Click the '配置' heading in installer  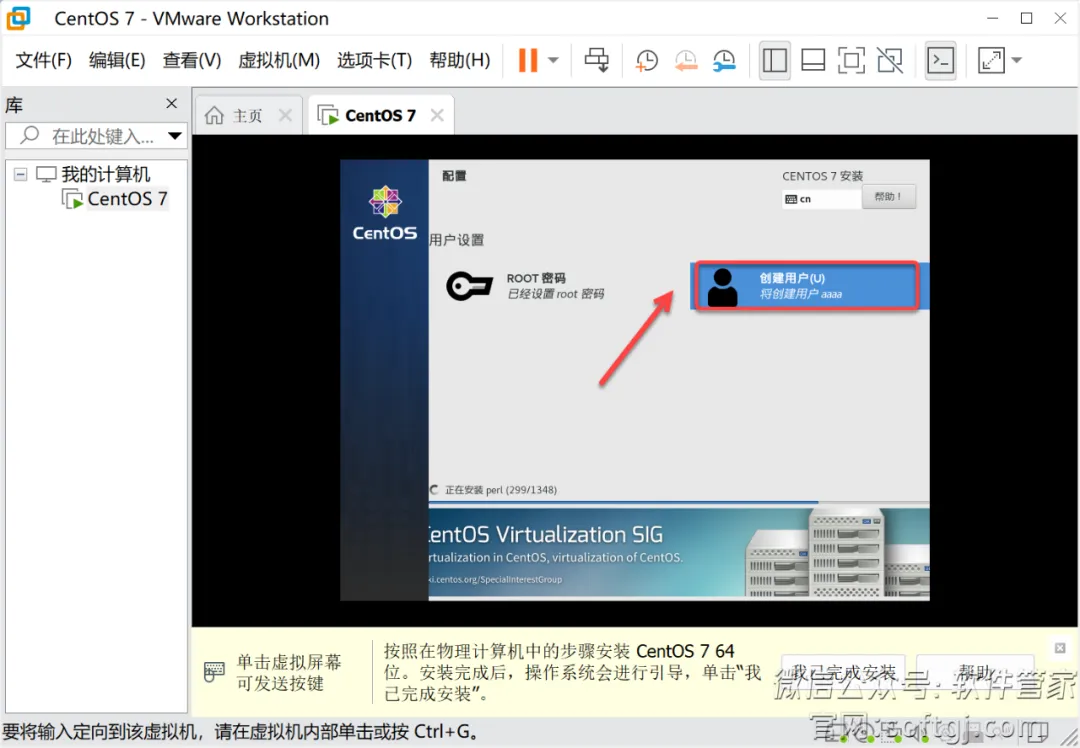click(x=455, y=176)
